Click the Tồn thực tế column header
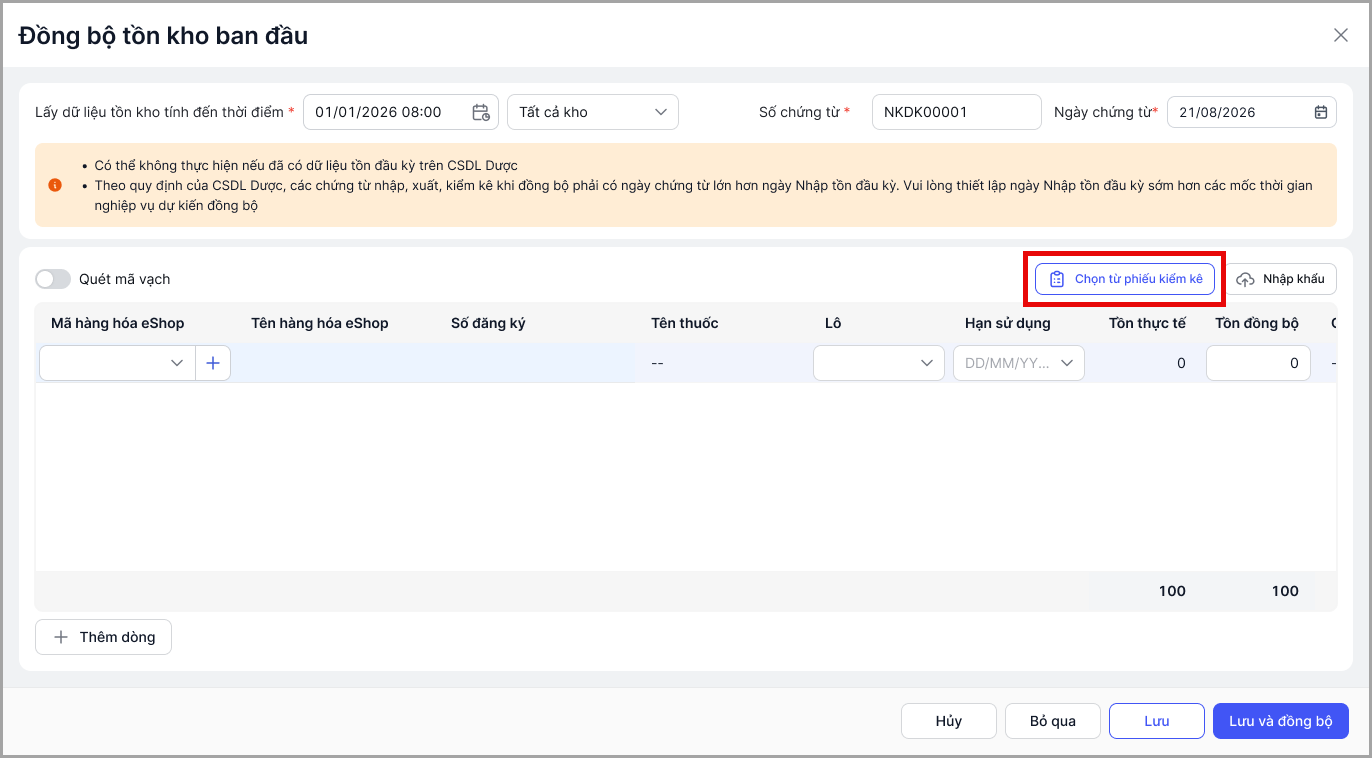This screenshot has height=758, width=1372. pyautogui.click(x=1148, y=323)
